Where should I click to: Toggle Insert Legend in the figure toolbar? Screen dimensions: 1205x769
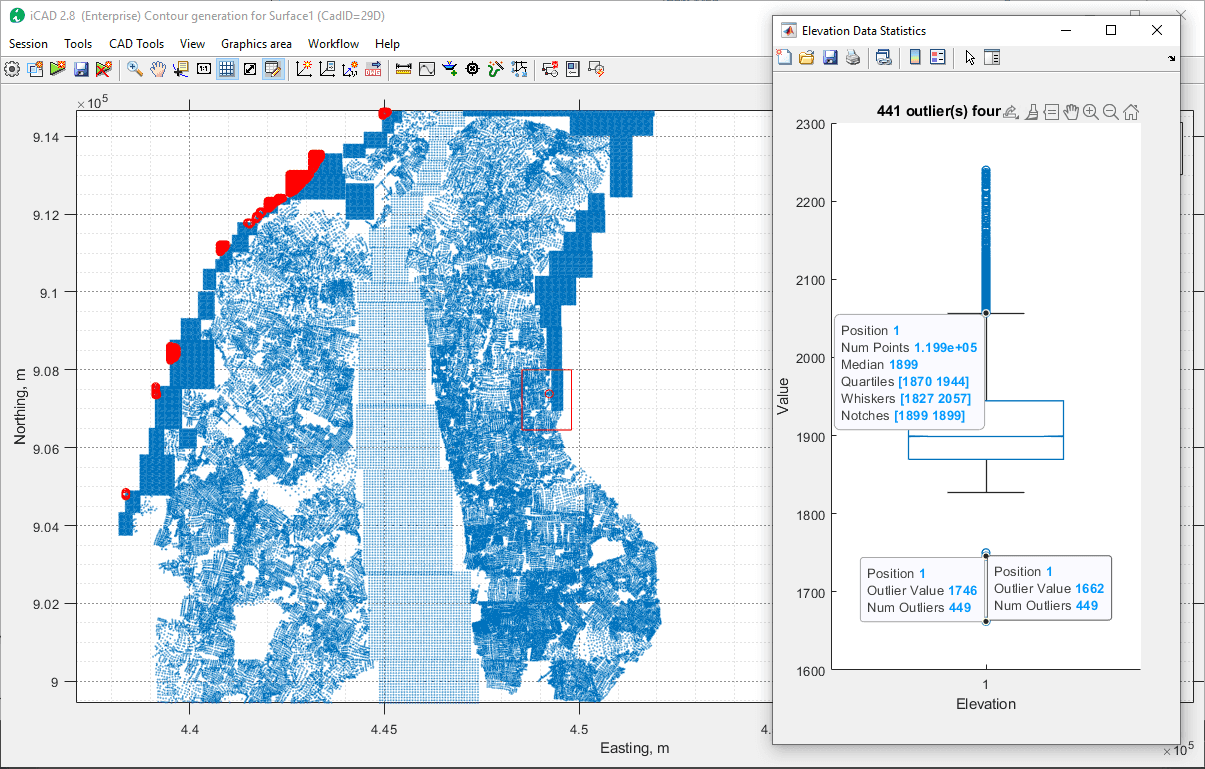pyautogui.click(x=937, y=58)
